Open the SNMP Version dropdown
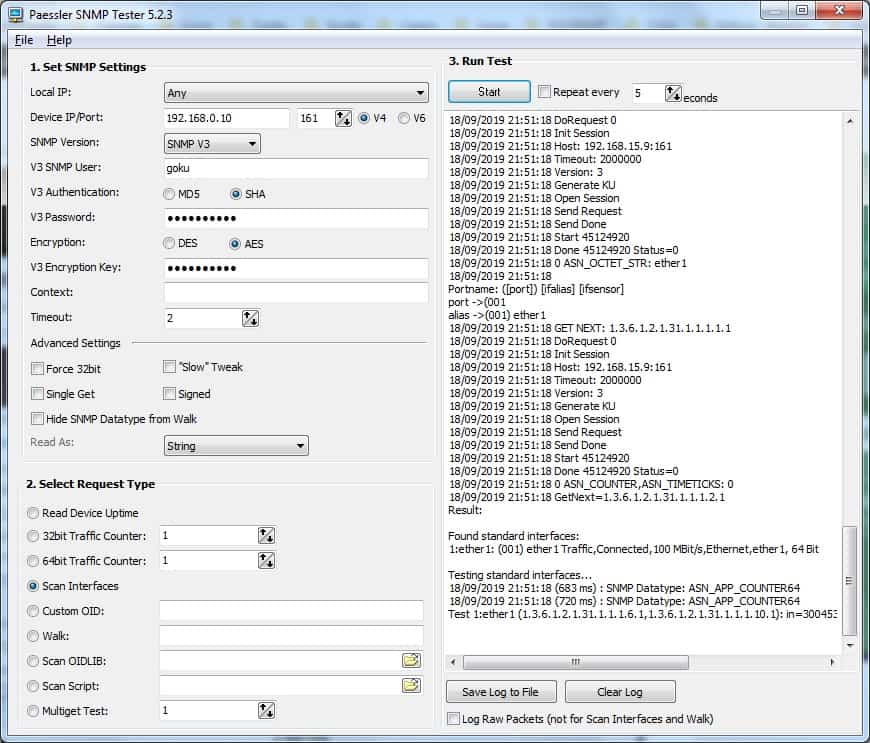 click(212, 144)
